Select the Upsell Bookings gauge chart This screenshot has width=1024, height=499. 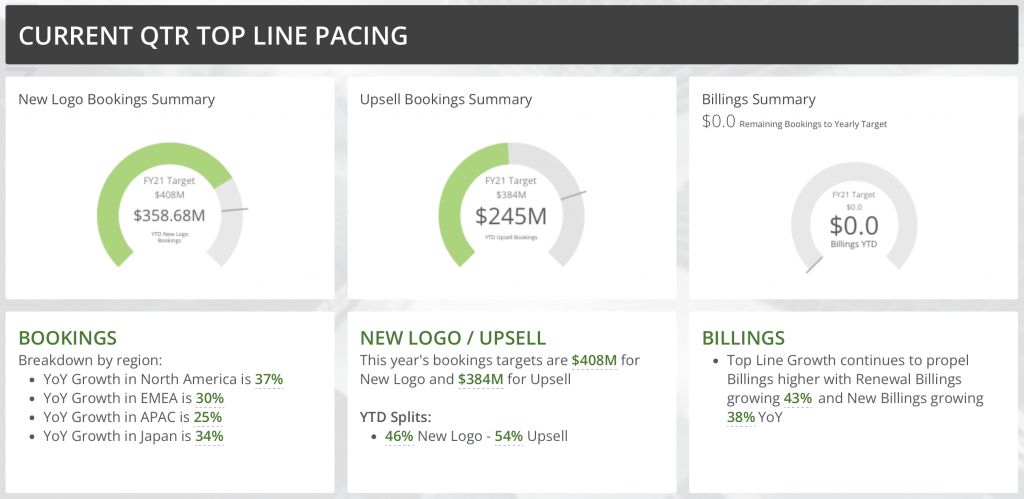click(x=511, y=204)
